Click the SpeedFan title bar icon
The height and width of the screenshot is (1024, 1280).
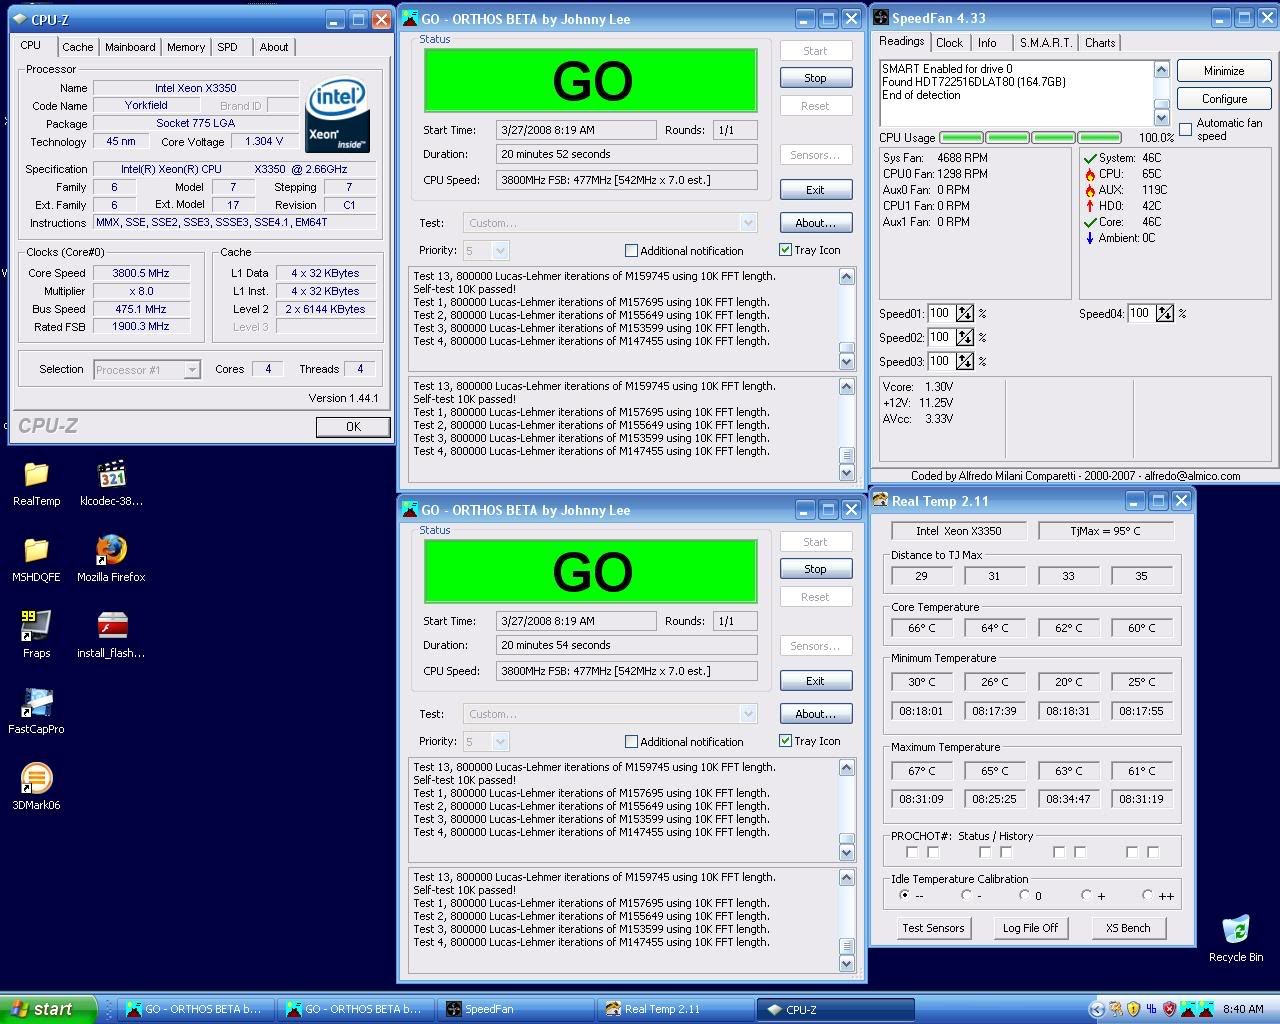coord(880,18)
